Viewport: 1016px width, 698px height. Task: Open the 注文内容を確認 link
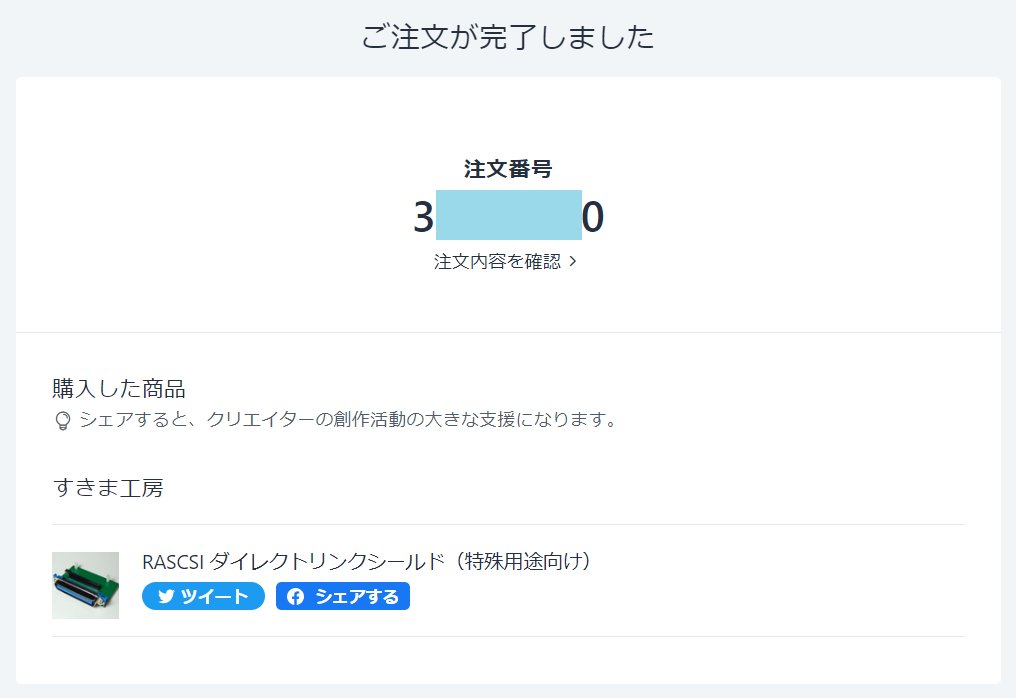(505, 261)
